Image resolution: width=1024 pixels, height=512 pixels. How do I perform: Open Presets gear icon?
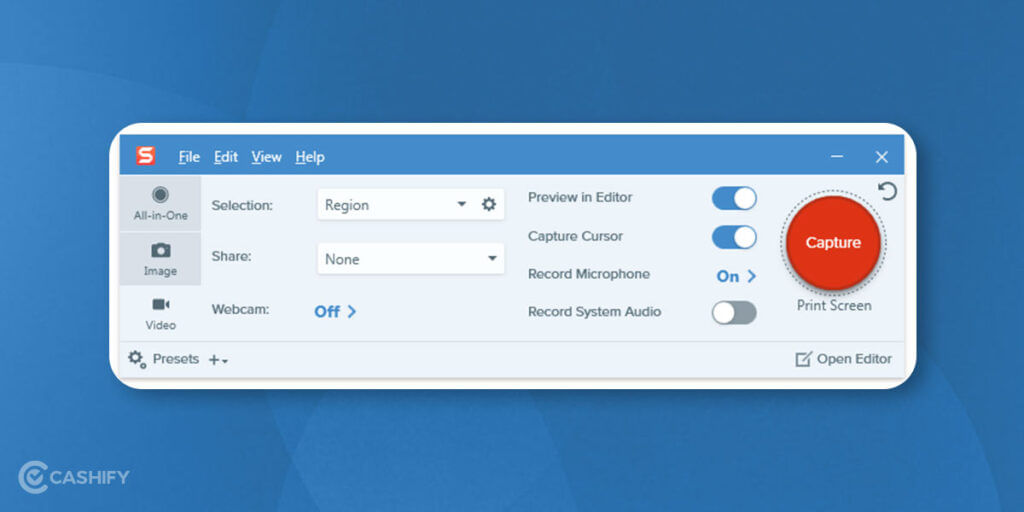click(136, 359)
